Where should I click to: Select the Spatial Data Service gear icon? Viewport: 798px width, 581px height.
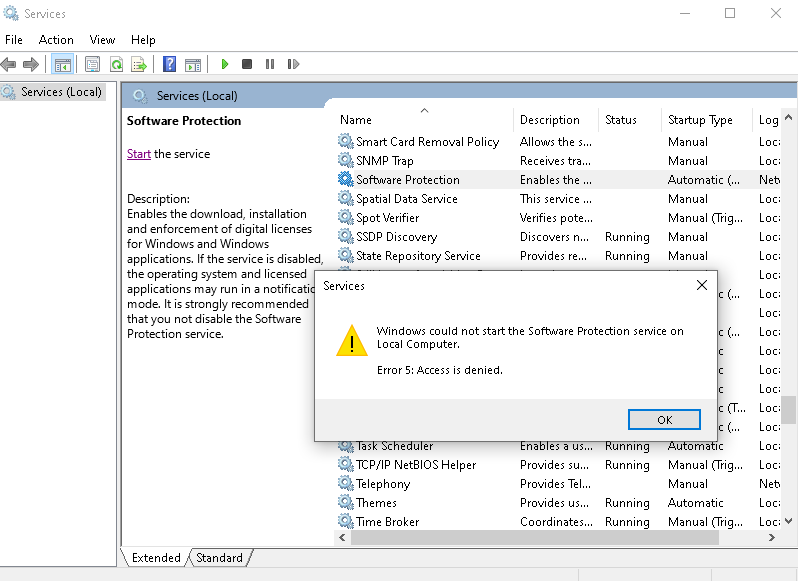click(x=346, y=198)
